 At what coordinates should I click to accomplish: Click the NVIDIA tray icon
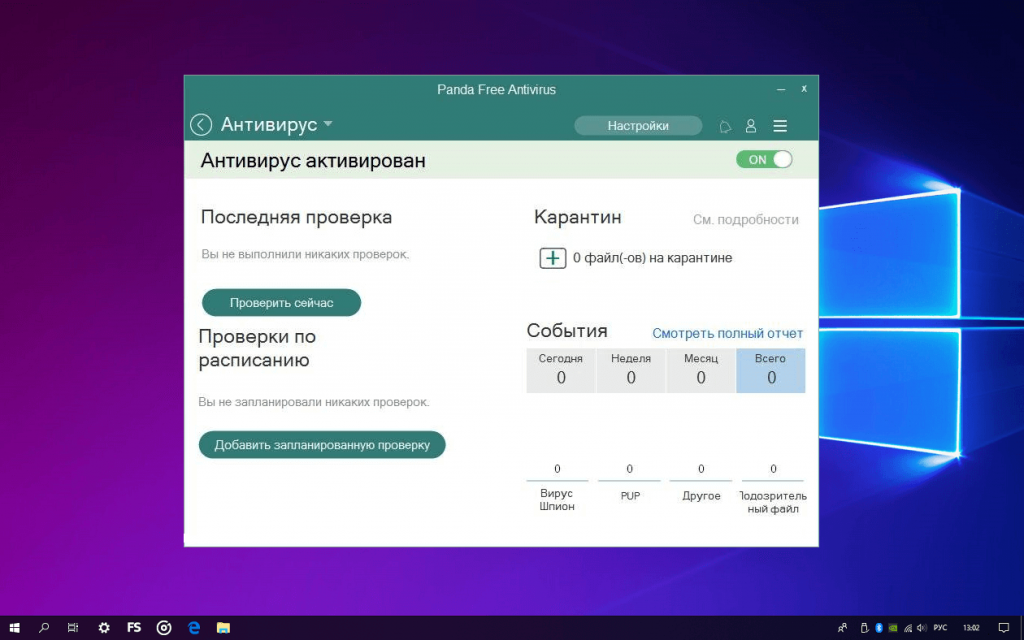pos(893,628)
